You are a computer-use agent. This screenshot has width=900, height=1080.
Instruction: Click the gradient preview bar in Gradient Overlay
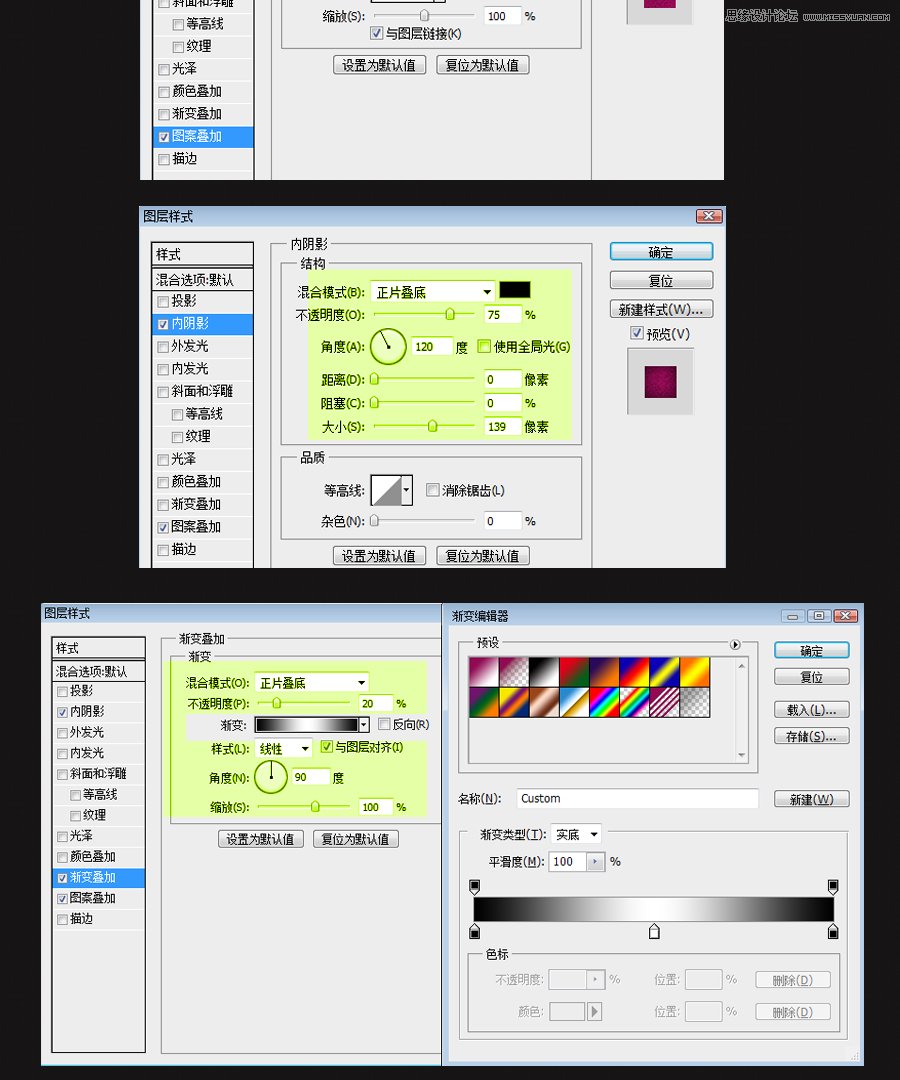[x=307, y=725]
